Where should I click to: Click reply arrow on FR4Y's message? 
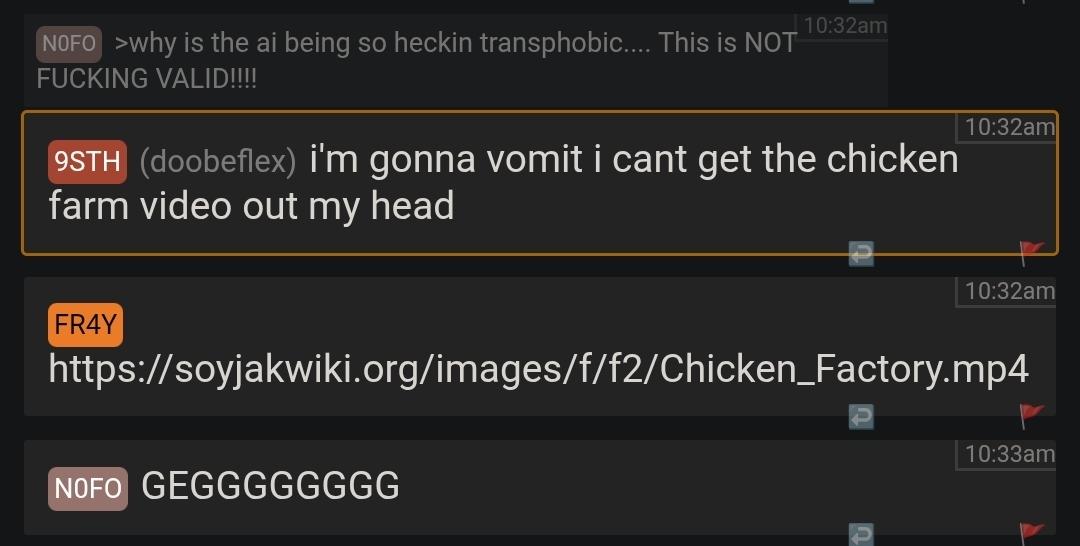pyautogui.click(x=861, y=417)
